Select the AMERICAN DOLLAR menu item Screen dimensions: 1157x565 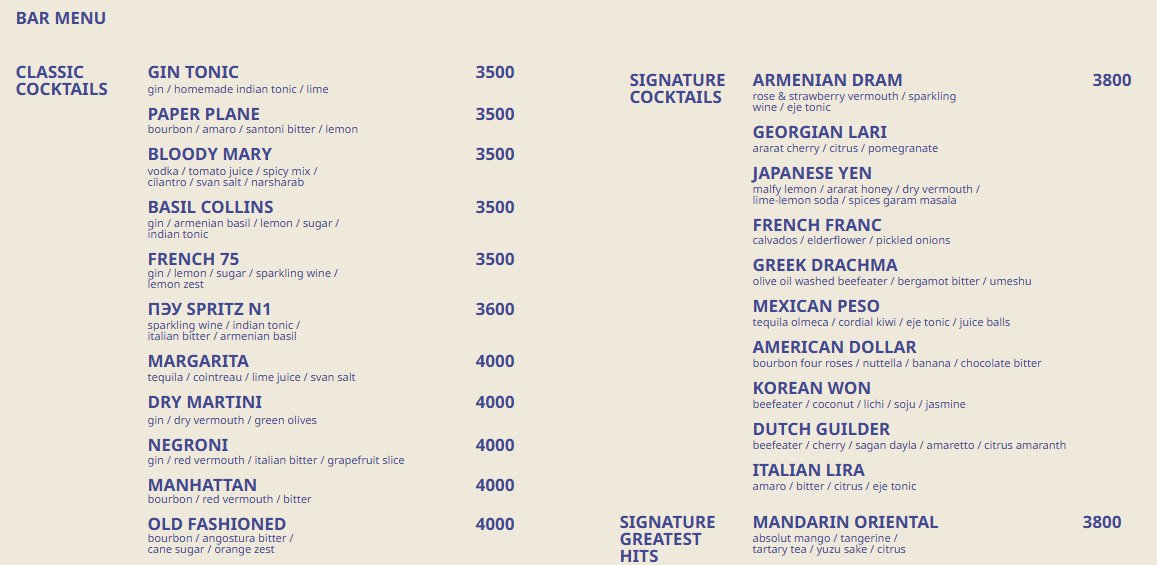point(834,347)
